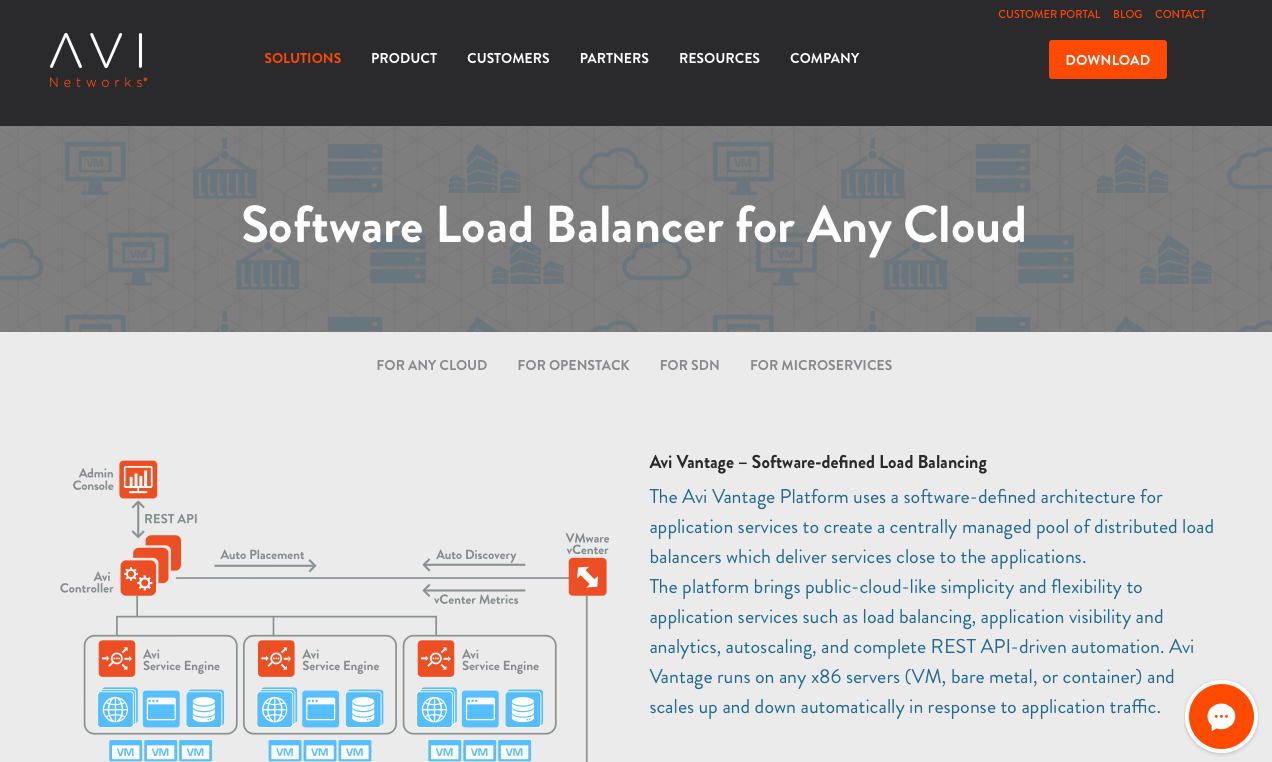The image size is (1272, 762).
Task: Select the For OpenStack tab
Action: tap(573, 365)
